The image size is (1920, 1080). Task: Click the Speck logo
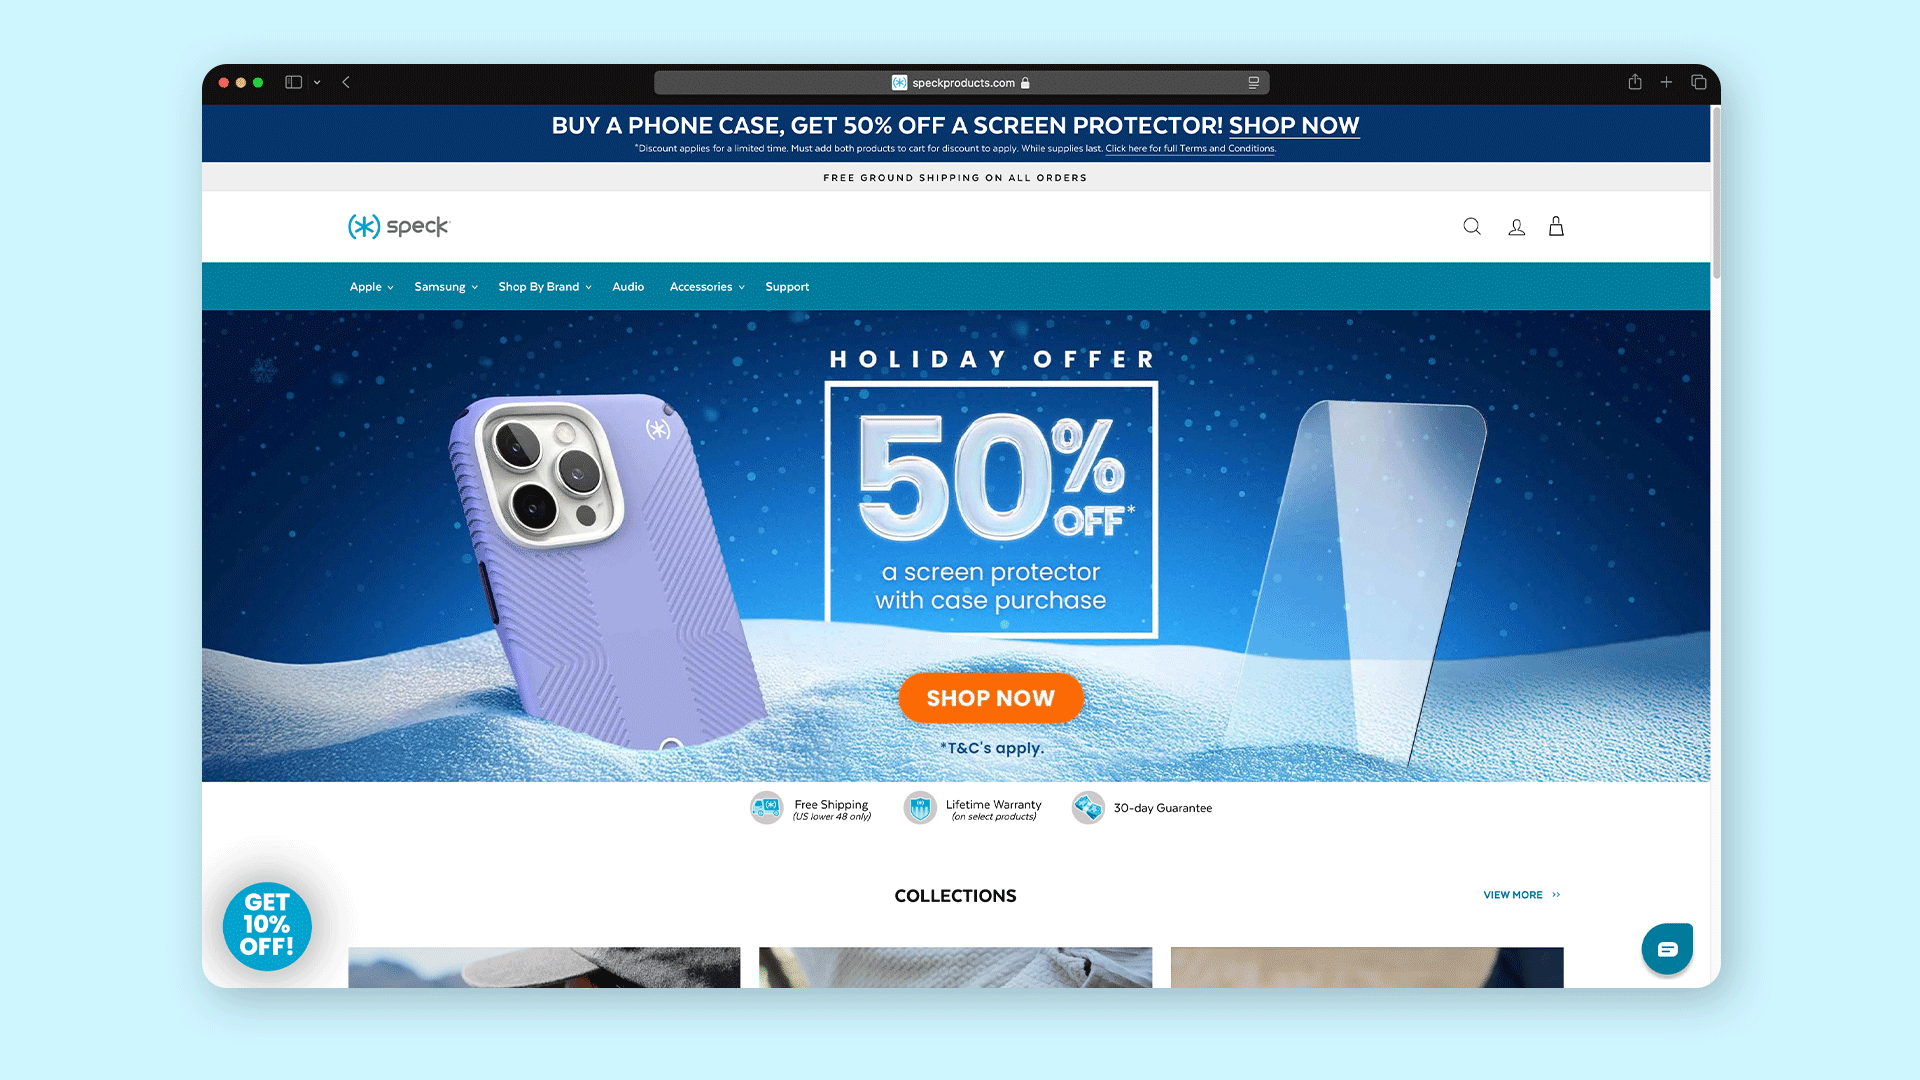click(399, 226)
